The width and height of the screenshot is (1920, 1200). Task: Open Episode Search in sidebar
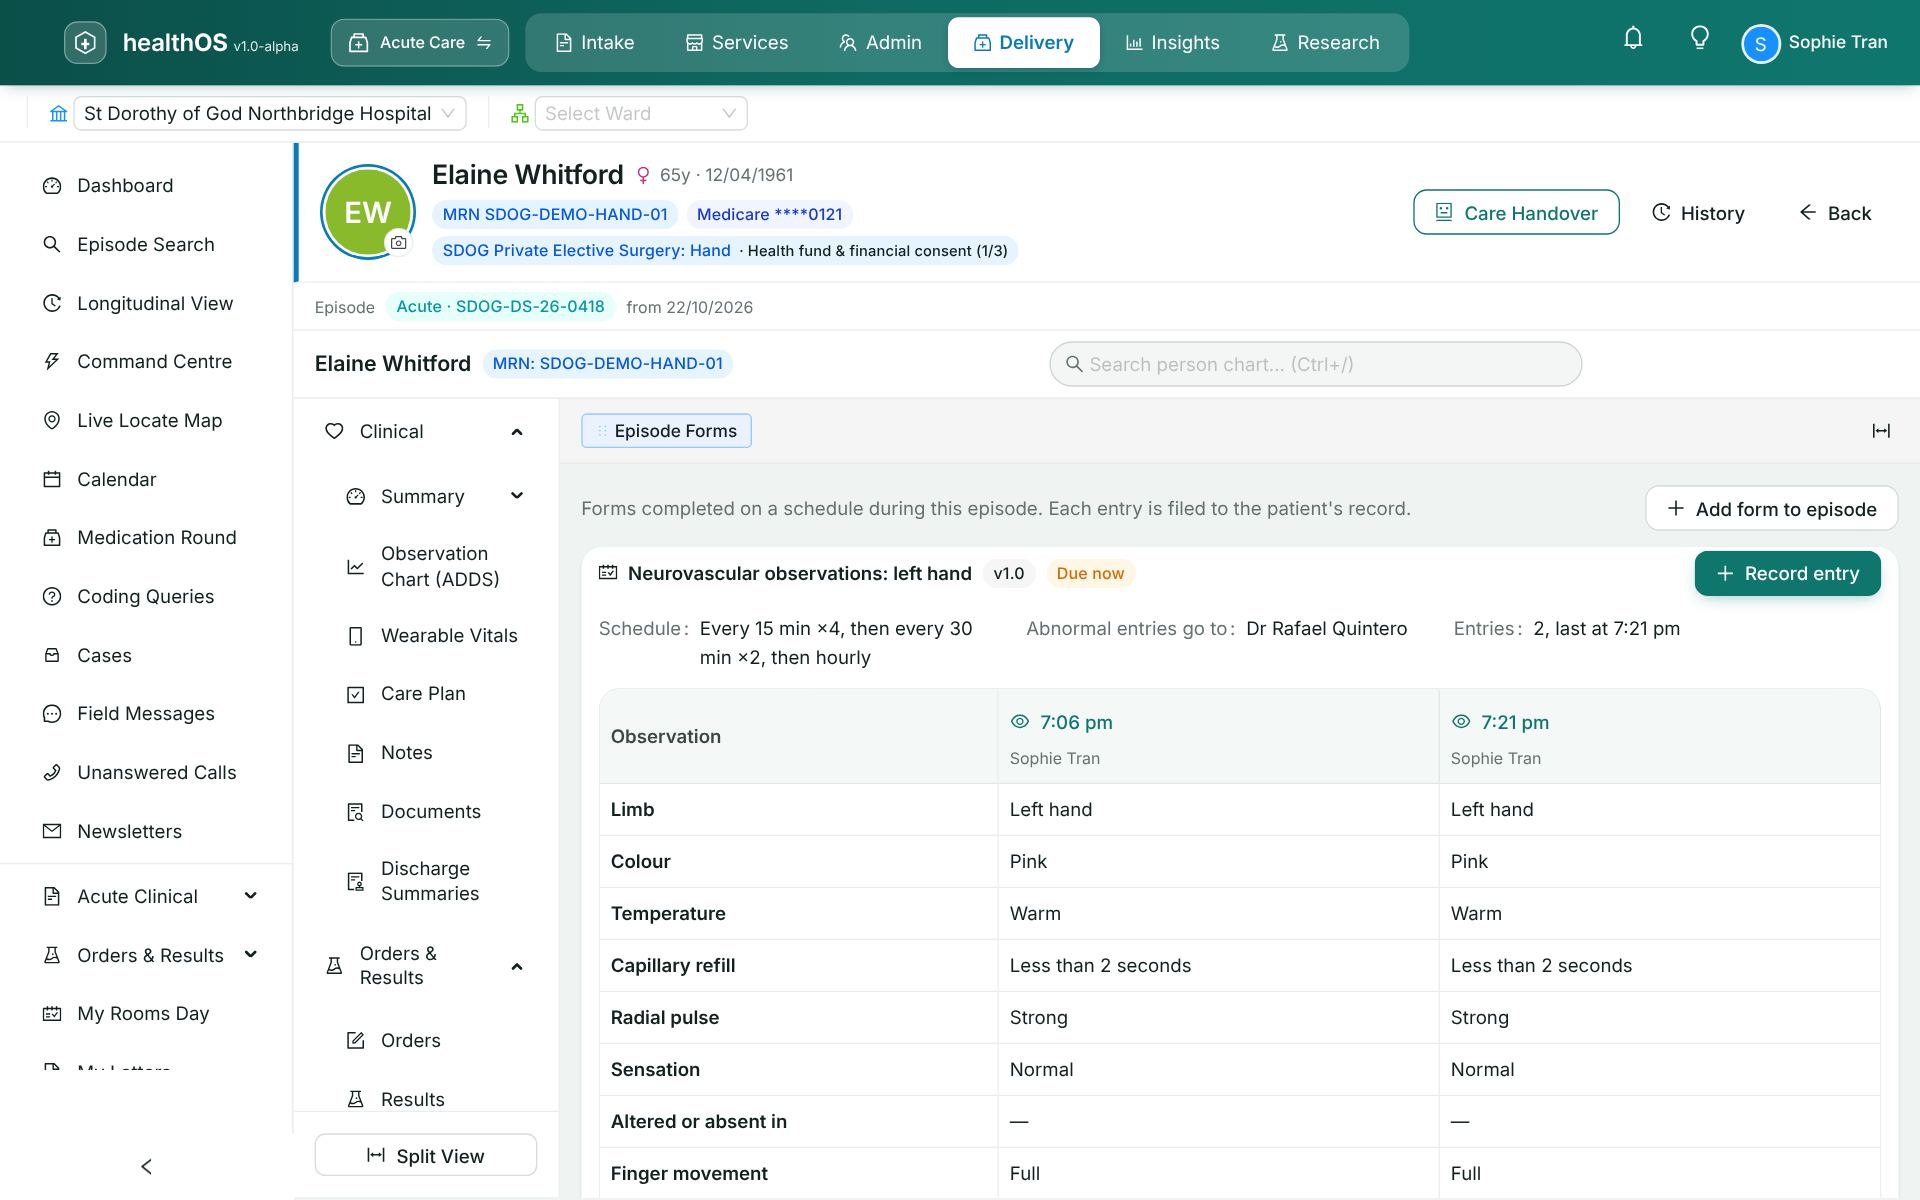coord(146,244)
